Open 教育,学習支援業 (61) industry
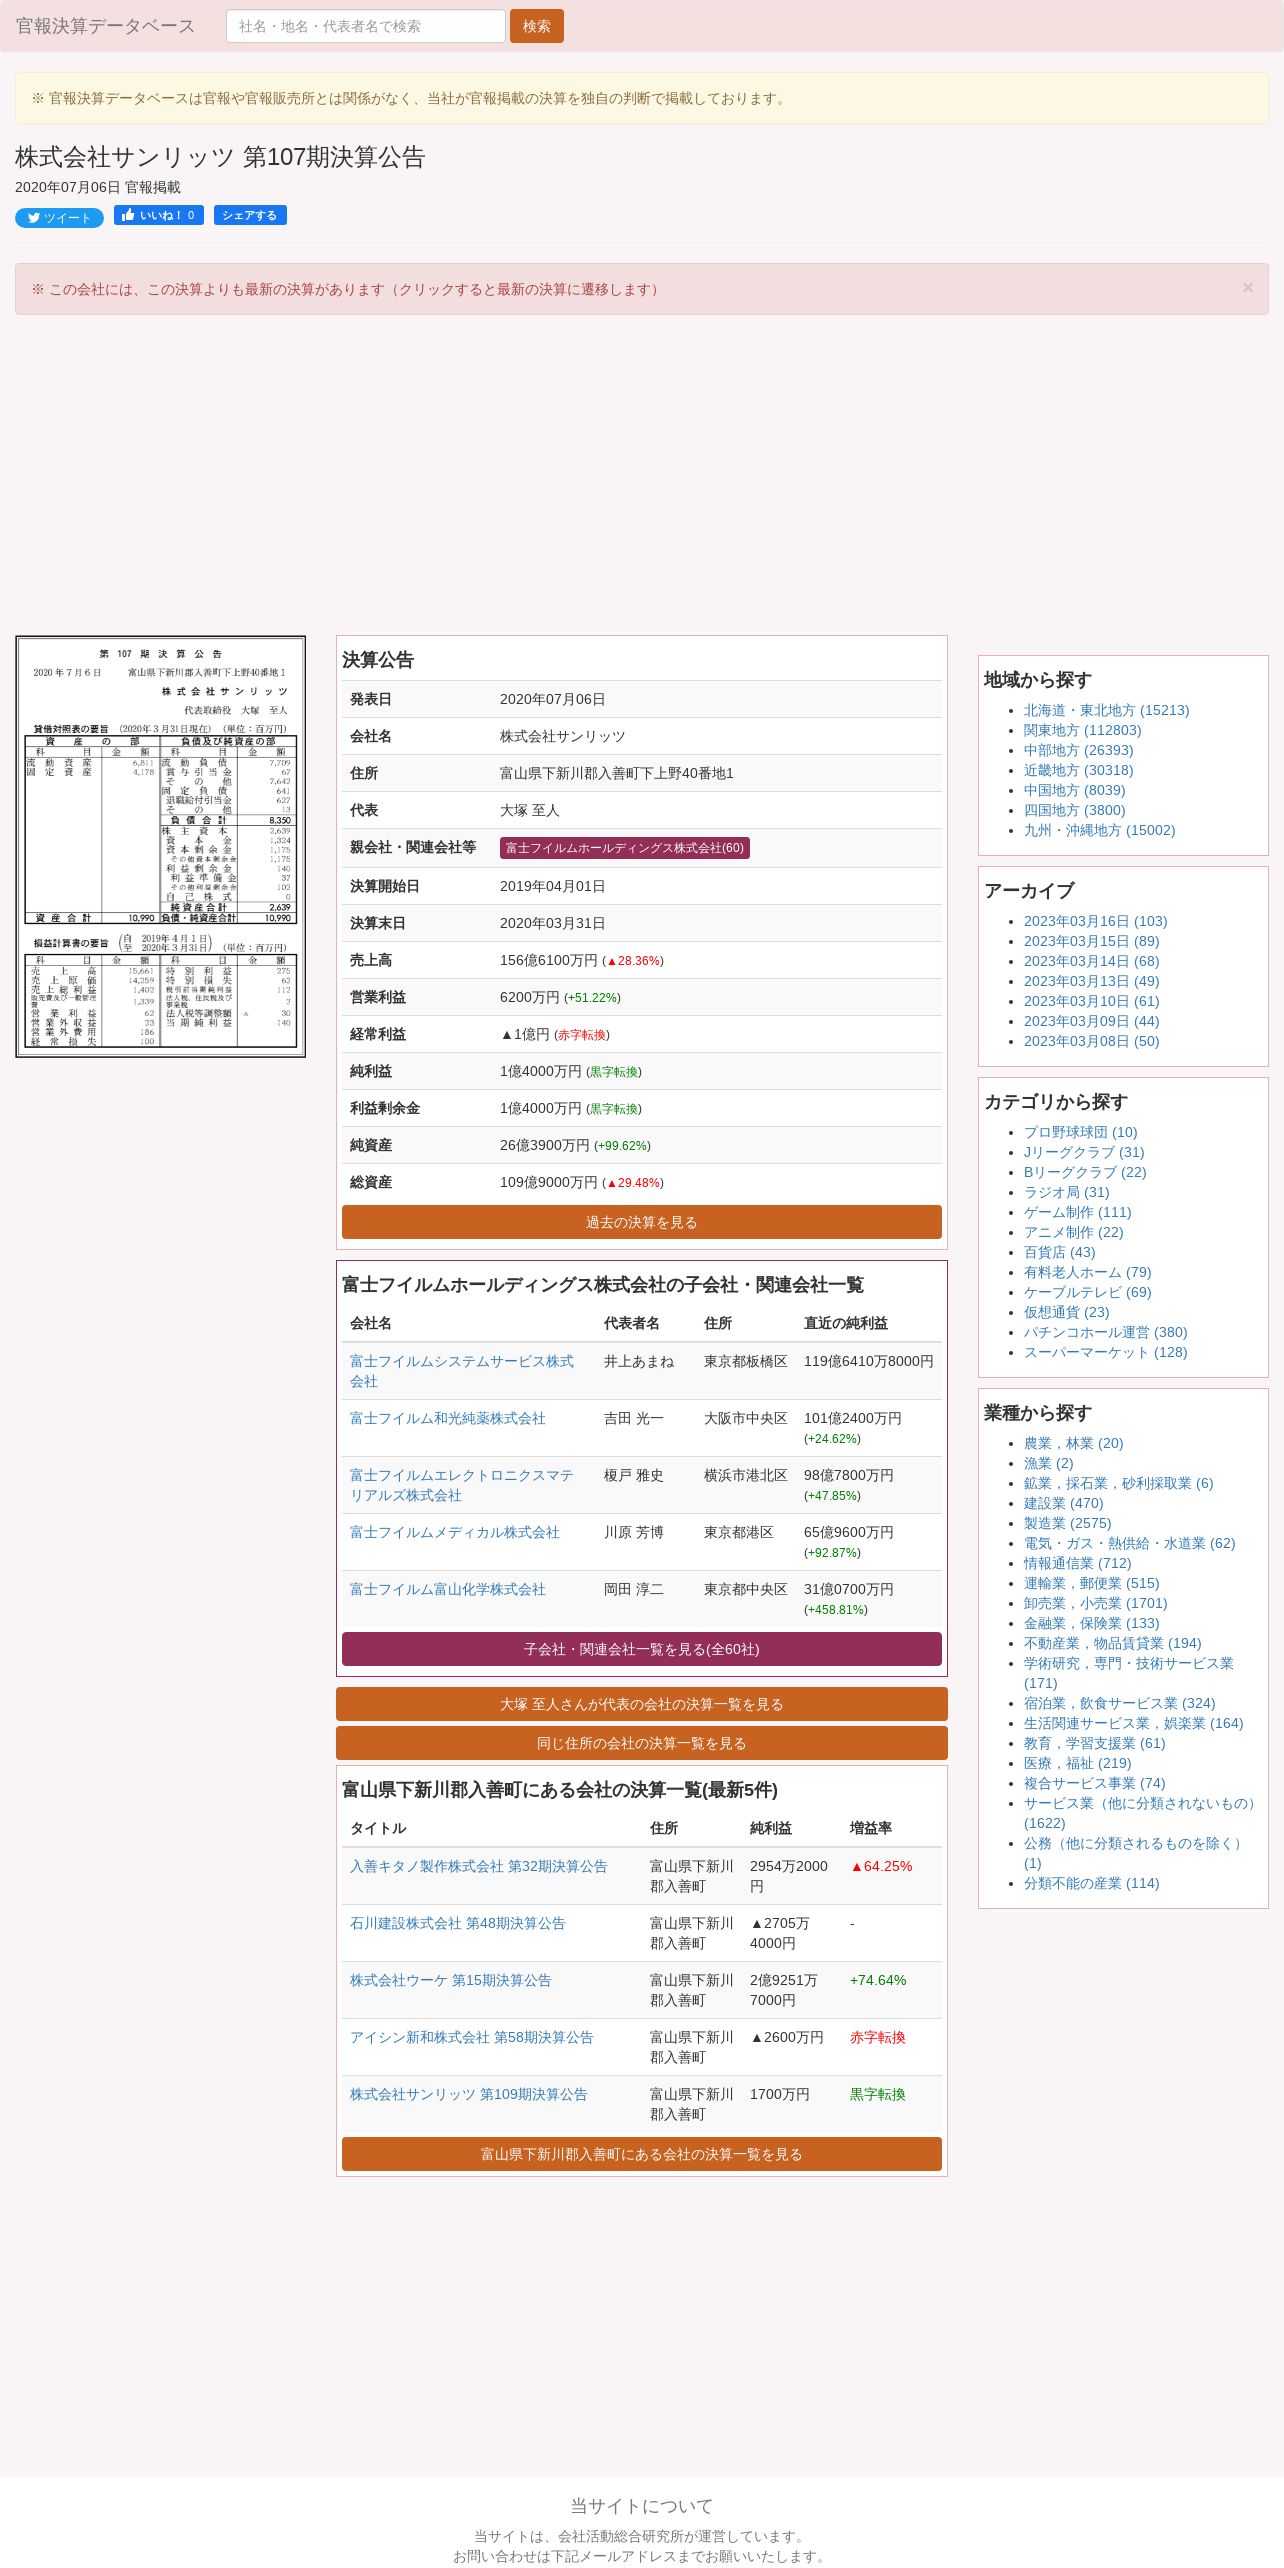The image size is (1284, 2568). 1094,1743
